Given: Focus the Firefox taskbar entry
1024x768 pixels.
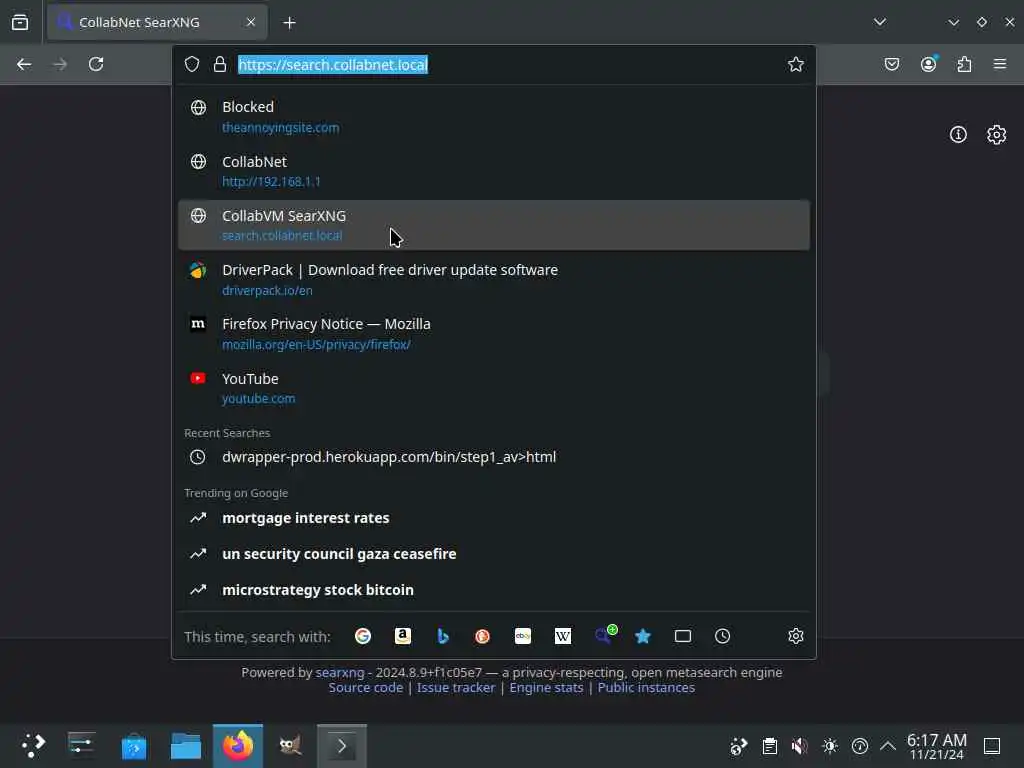Looking at the screenshot, I should point(238,746).
